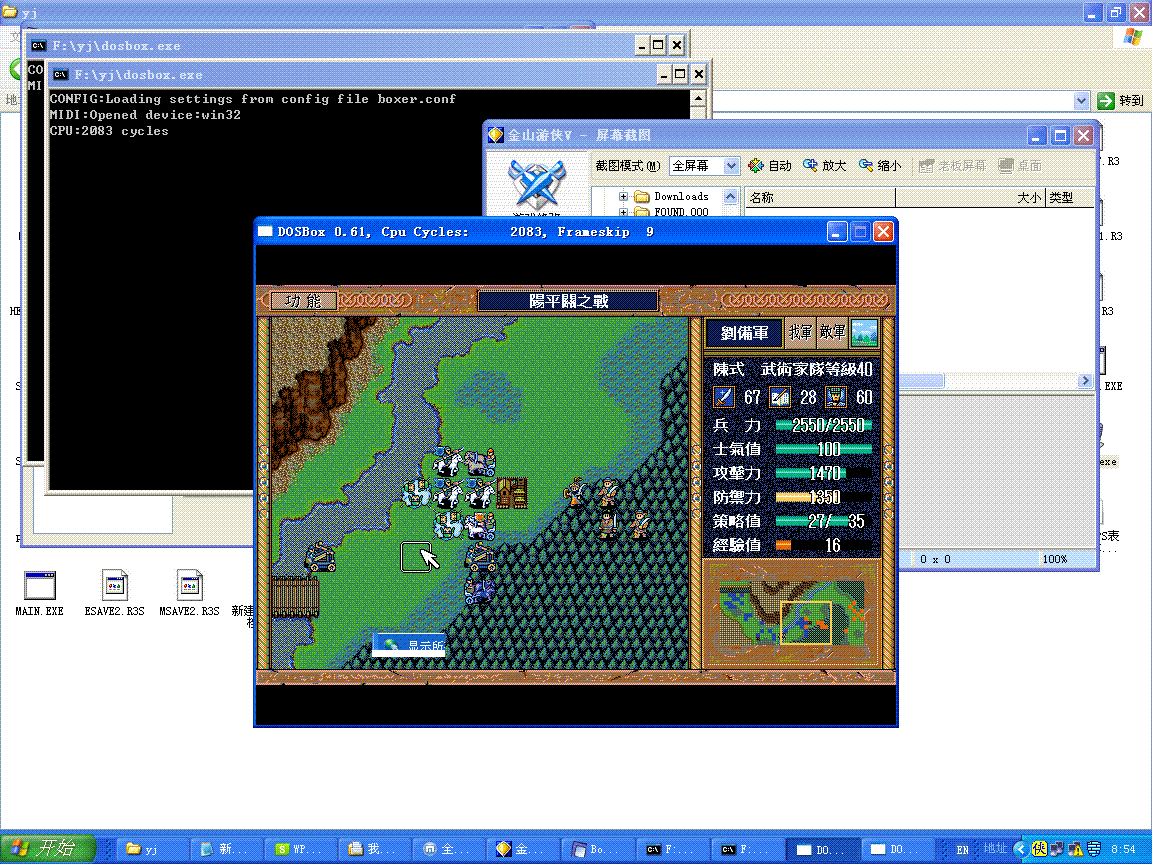Click the yellow viewport frame in minimap
This screenshot has height=864, width=1152.
[x=806, y=622]
